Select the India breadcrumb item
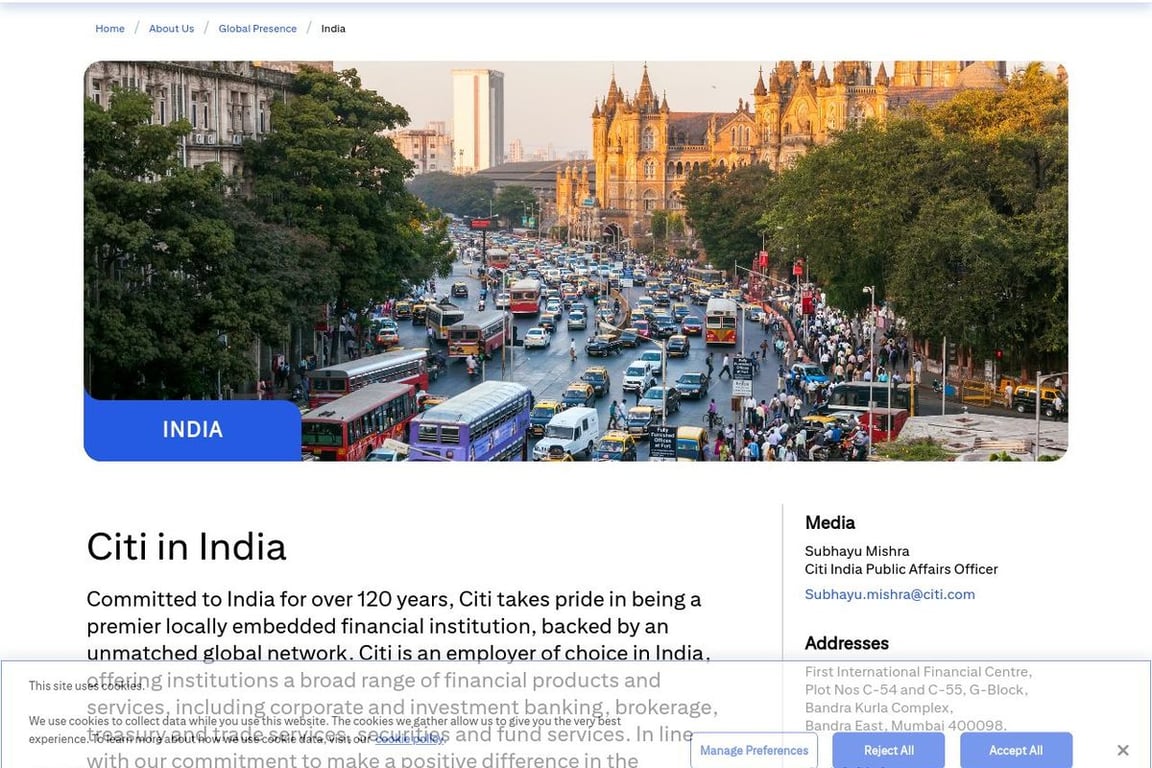1152x768 pixels. pyautogui.click(x=333, y=29)
